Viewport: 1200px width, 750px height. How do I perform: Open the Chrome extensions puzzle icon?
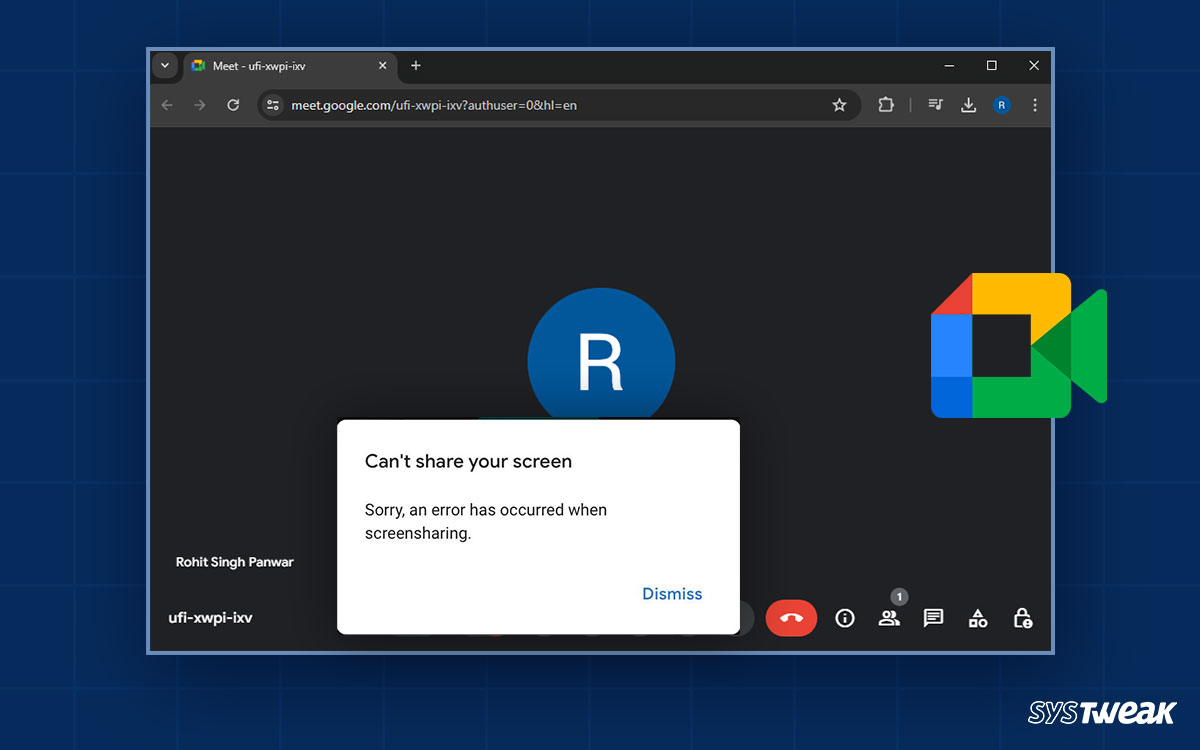(x=886, y=104)
